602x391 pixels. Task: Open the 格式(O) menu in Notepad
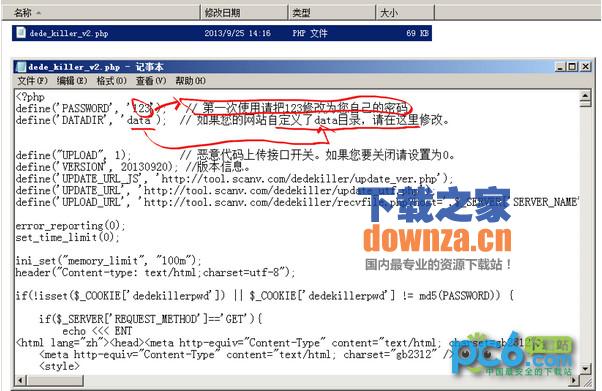(x=111, y=81)
